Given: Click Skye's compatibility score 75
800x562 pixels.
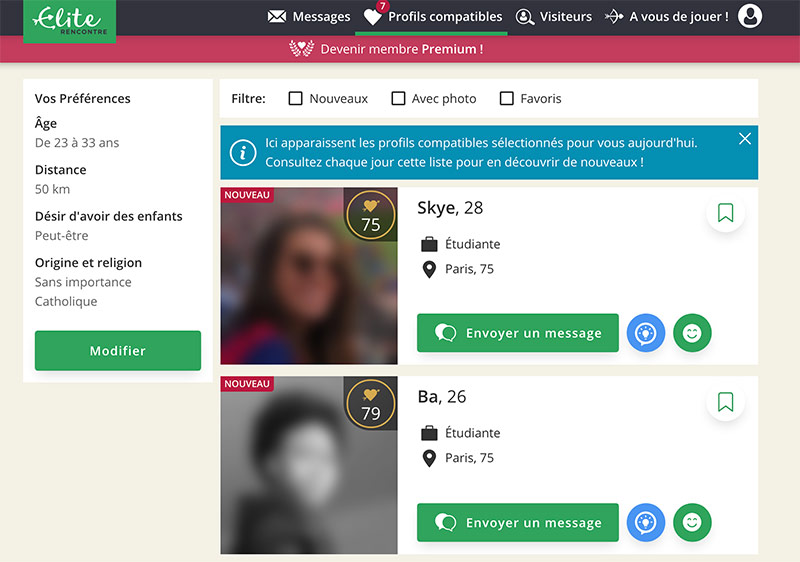Looking at the screenshot, I should click(x=371, y=215).
